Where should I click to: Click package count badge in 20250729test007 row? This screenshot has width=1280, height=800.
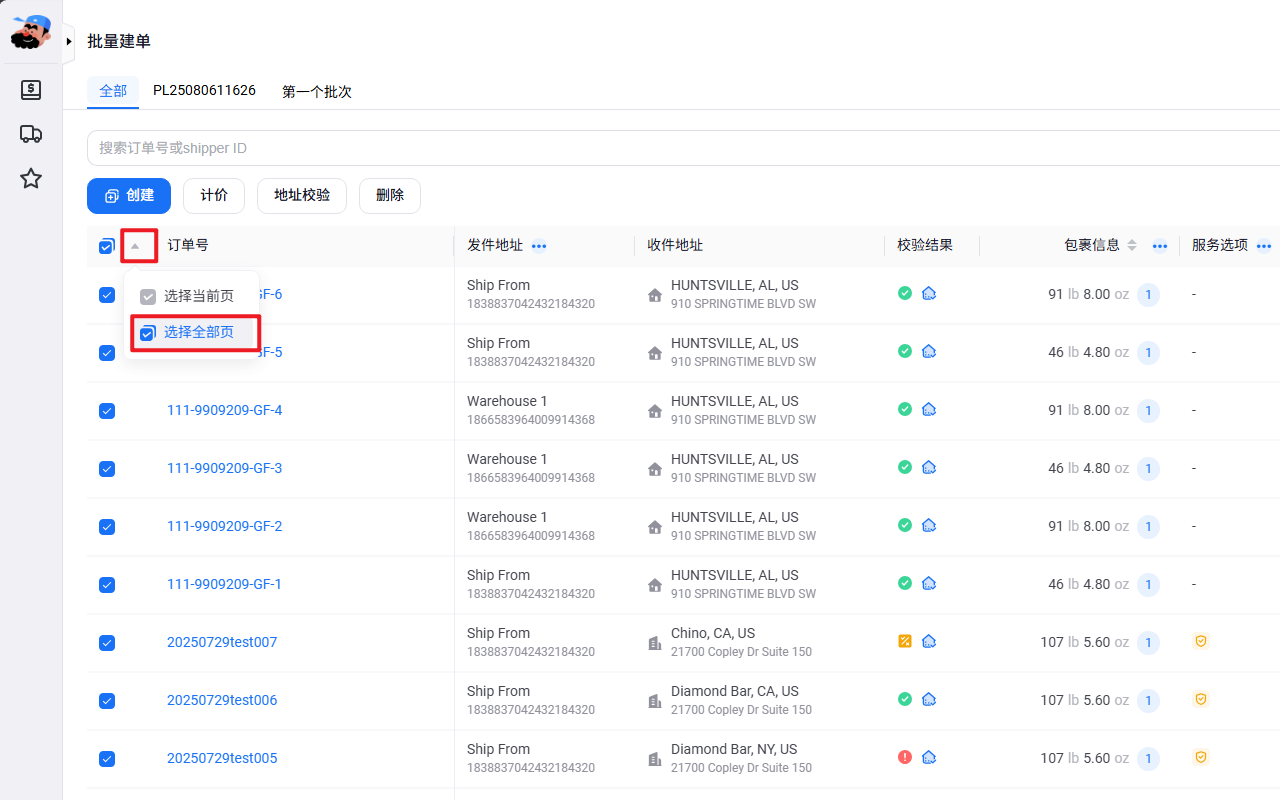tap(1148, 642)
